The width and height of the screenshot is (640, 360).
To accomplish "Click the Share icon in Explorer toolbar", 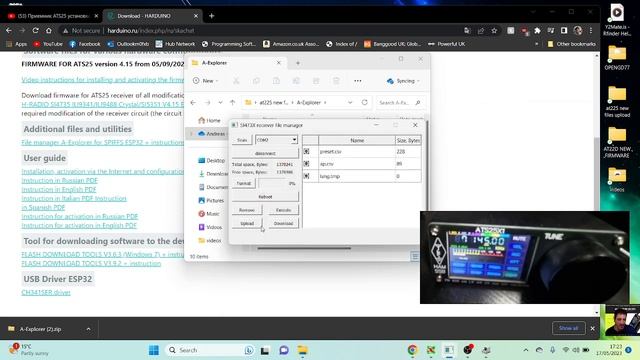I will pos(316,81).
